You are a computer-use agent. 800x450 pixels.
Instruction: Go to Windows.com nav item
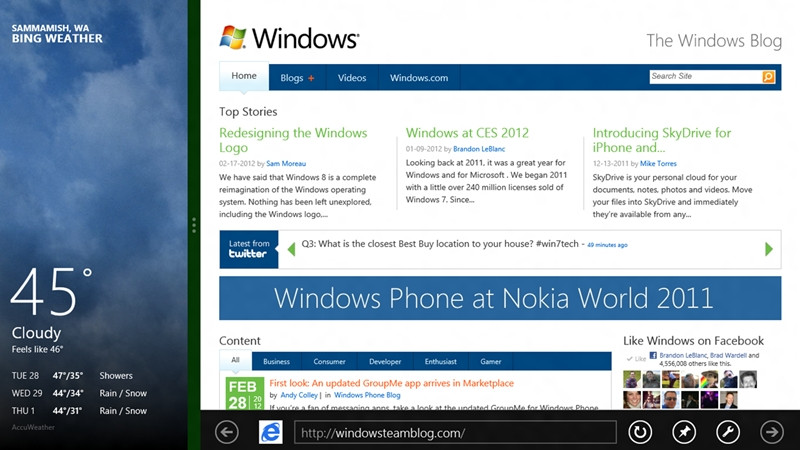[418, 78]
